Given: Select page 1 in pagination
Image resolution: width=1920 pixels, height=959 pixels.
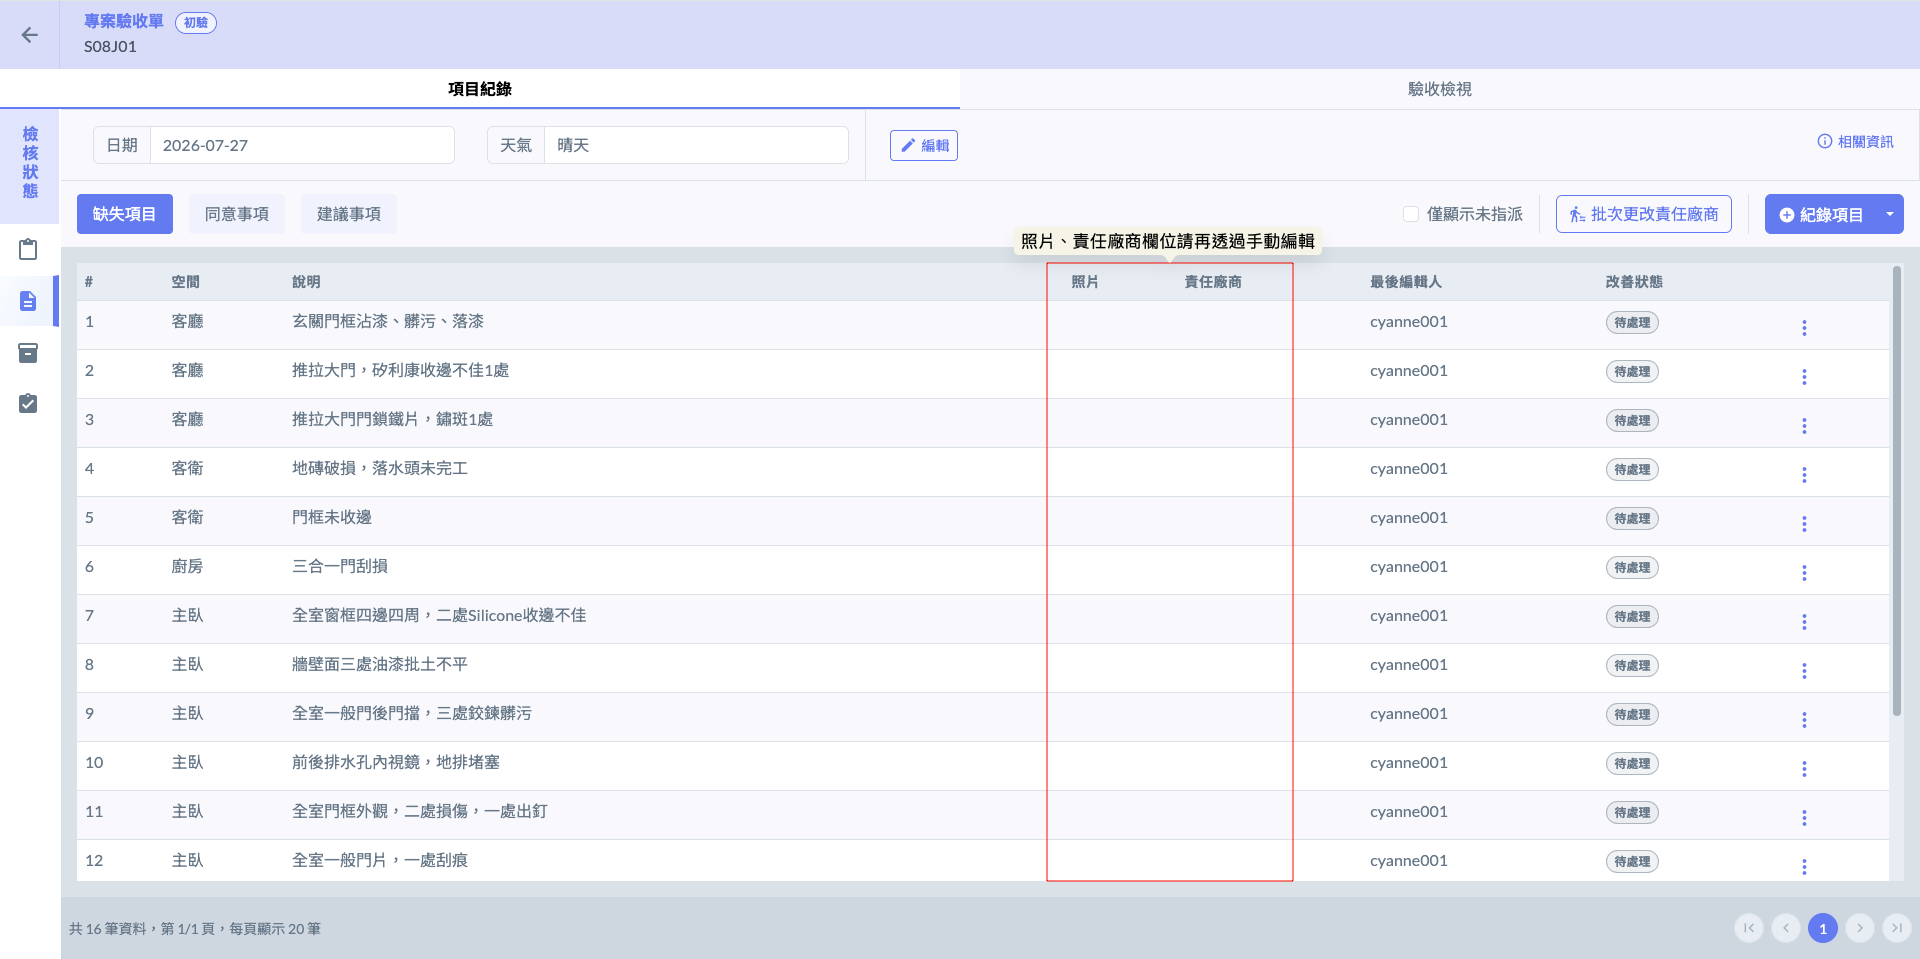Looking at the screenshot, I should click(1823, 928).
